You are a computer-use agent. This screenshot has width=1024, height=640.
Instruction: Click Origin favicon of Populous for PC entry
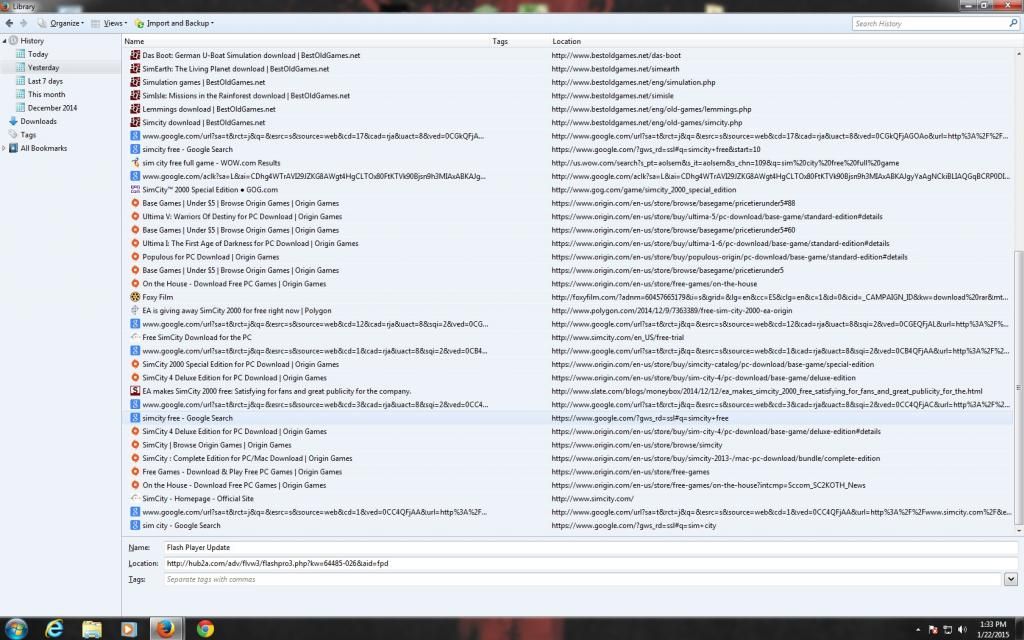pyautogui.click(x=135, y=257)
